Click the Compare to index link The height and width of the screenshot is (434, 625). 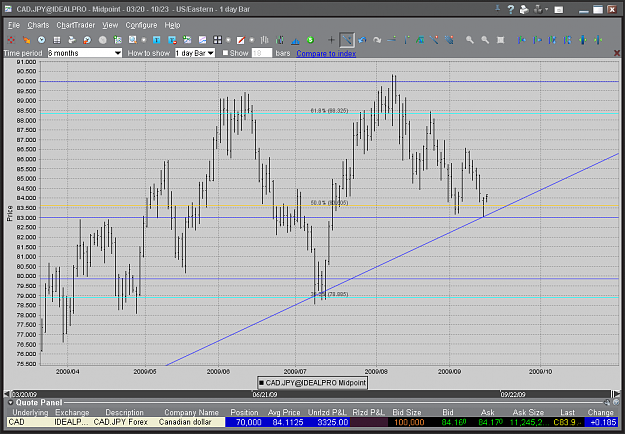point(326,53)
